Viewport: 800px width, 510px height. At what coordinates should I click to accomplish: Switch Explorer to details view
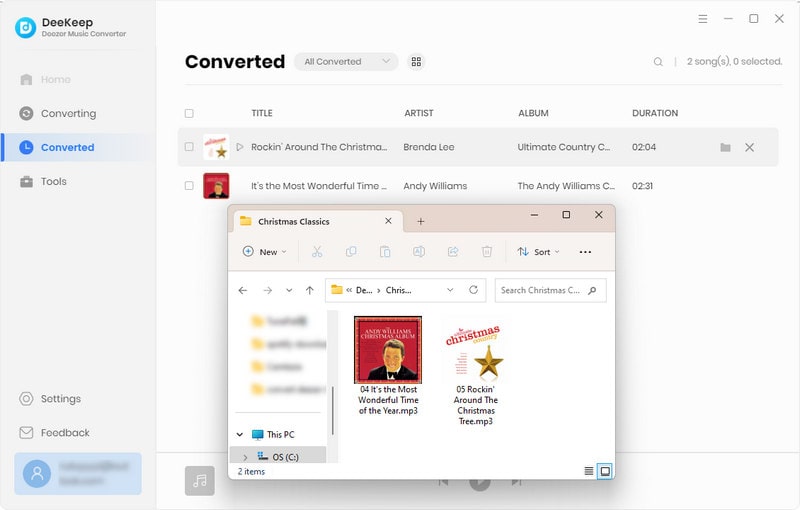tap(588, 471)
